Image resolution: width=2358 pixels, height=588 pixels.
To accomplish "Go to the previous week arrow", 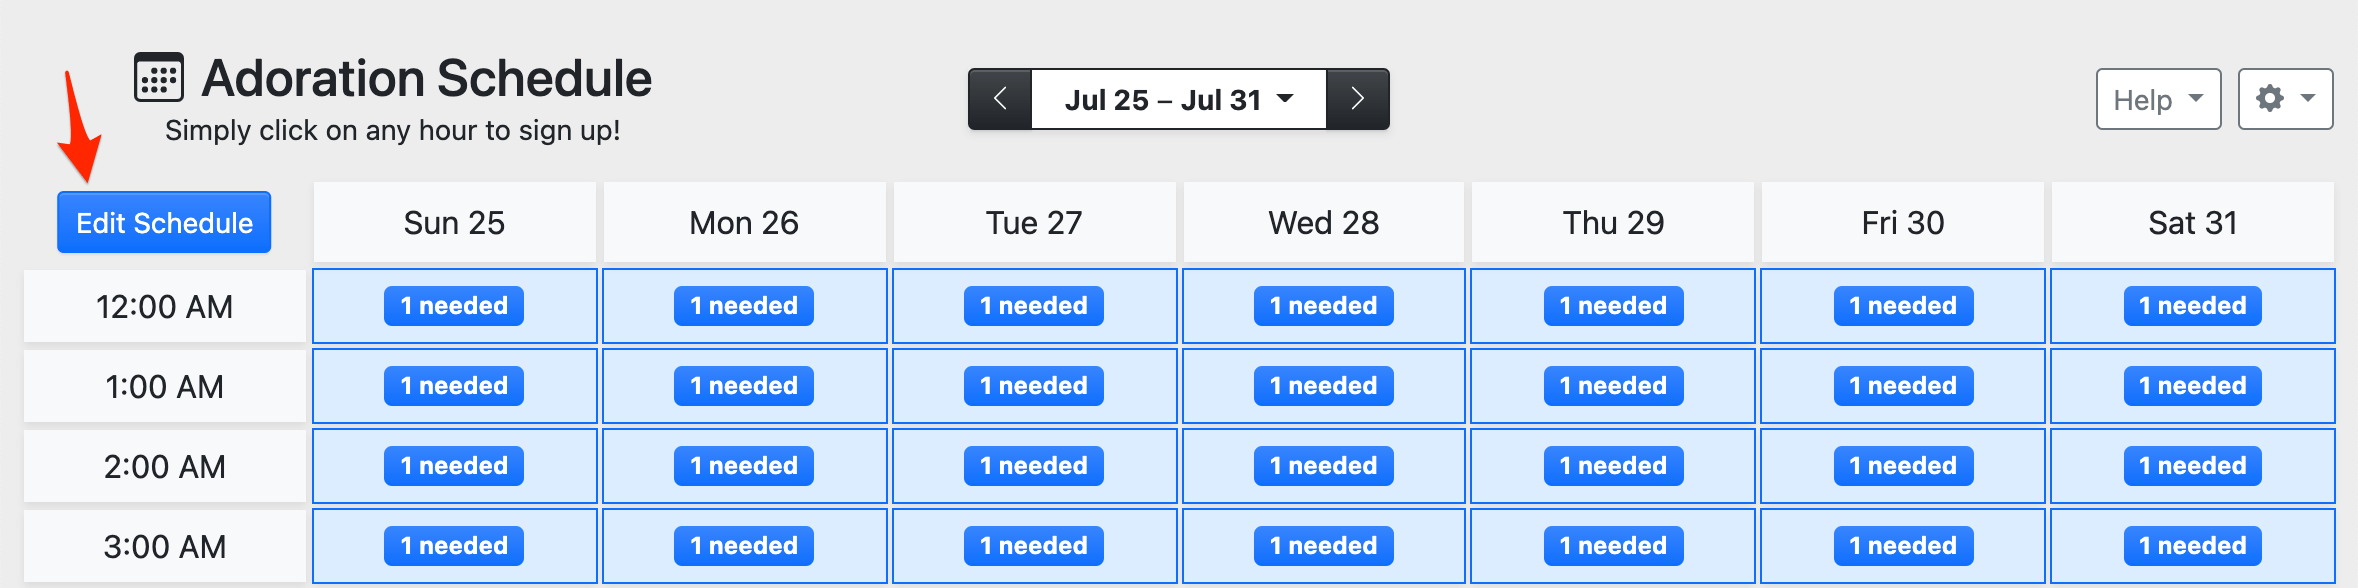I will (1000, 99).
